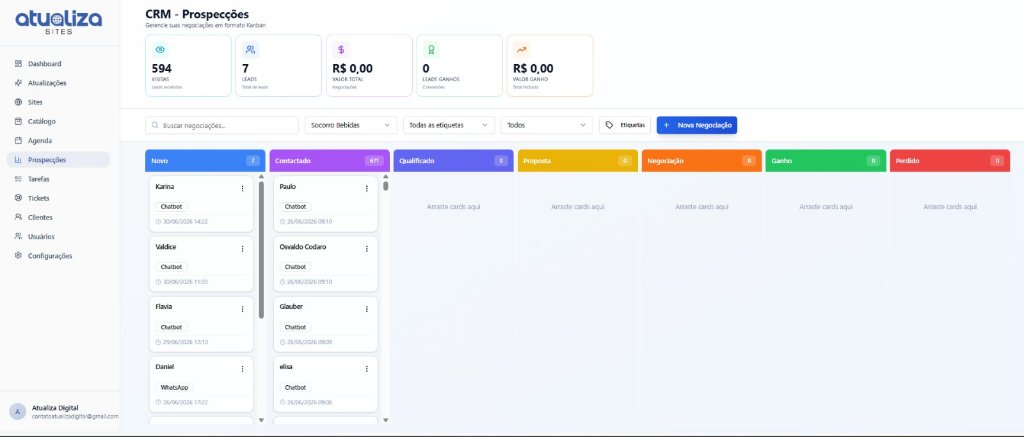Click the award icon on Leads Ganhos card

click(431, 50)
